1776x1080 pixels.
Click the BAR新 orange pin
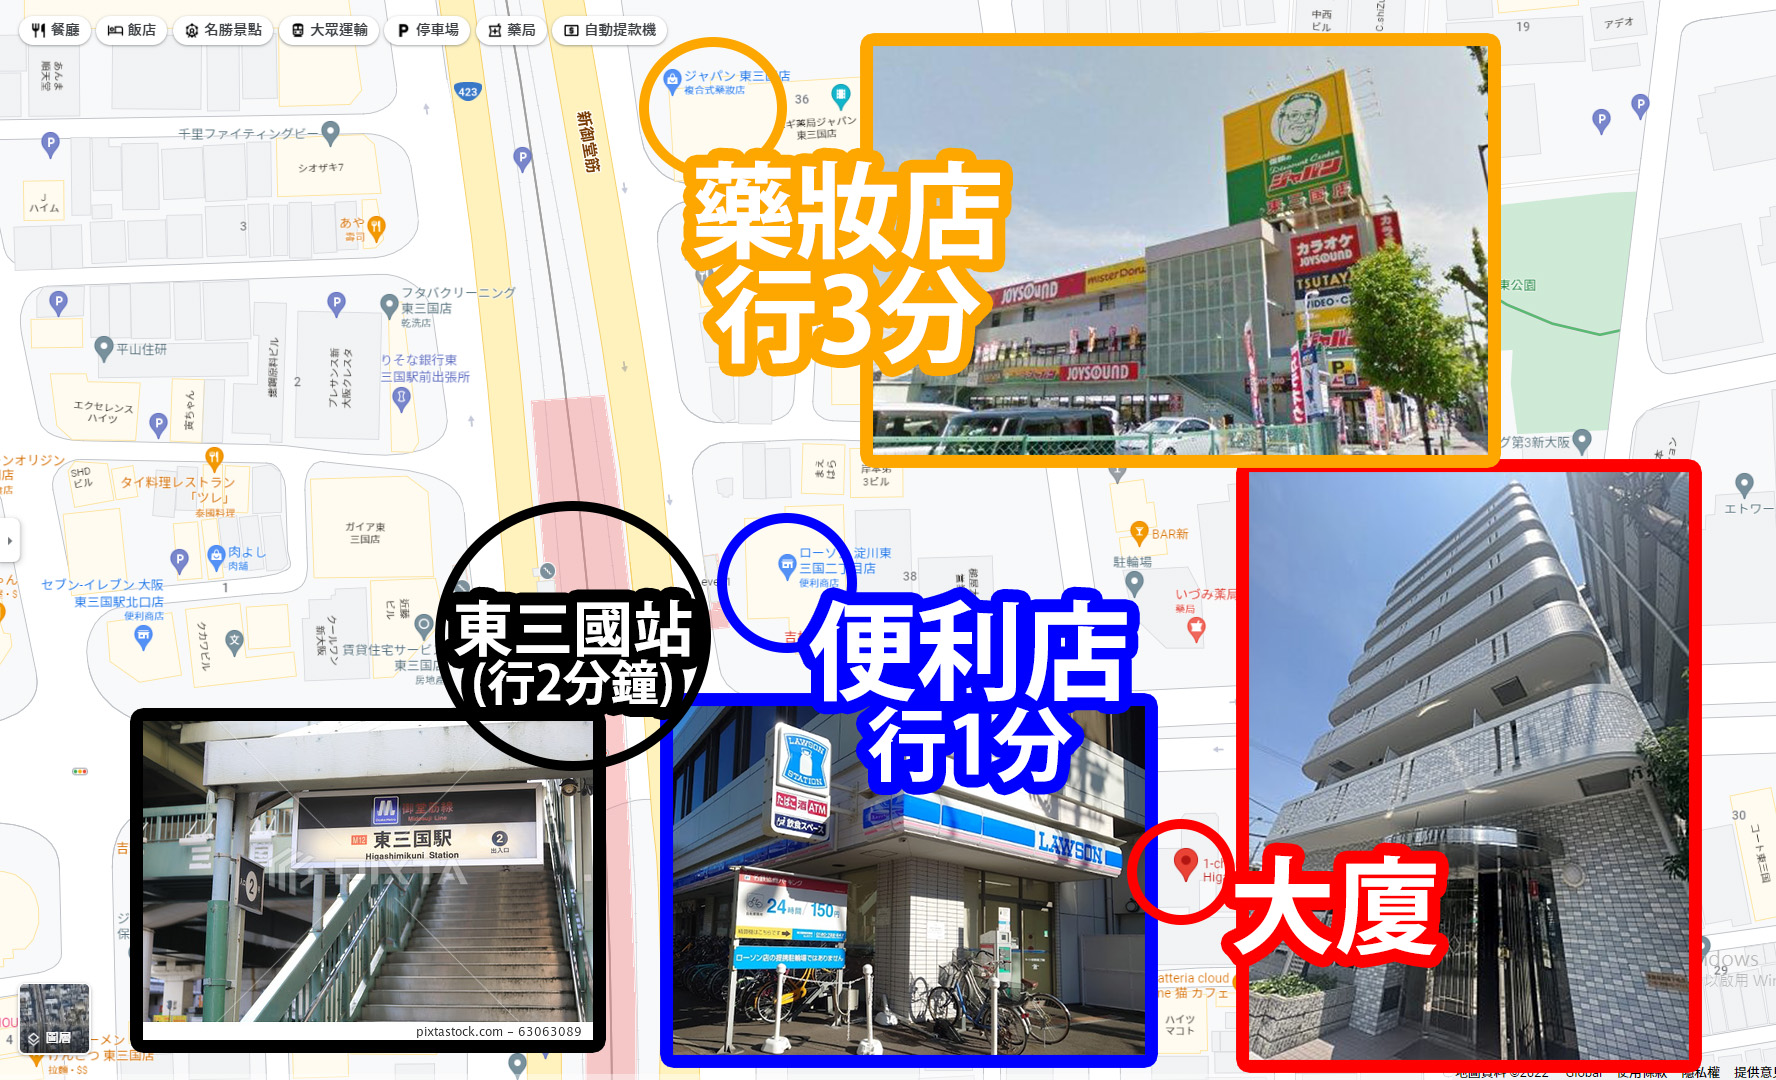[1139, 532]
